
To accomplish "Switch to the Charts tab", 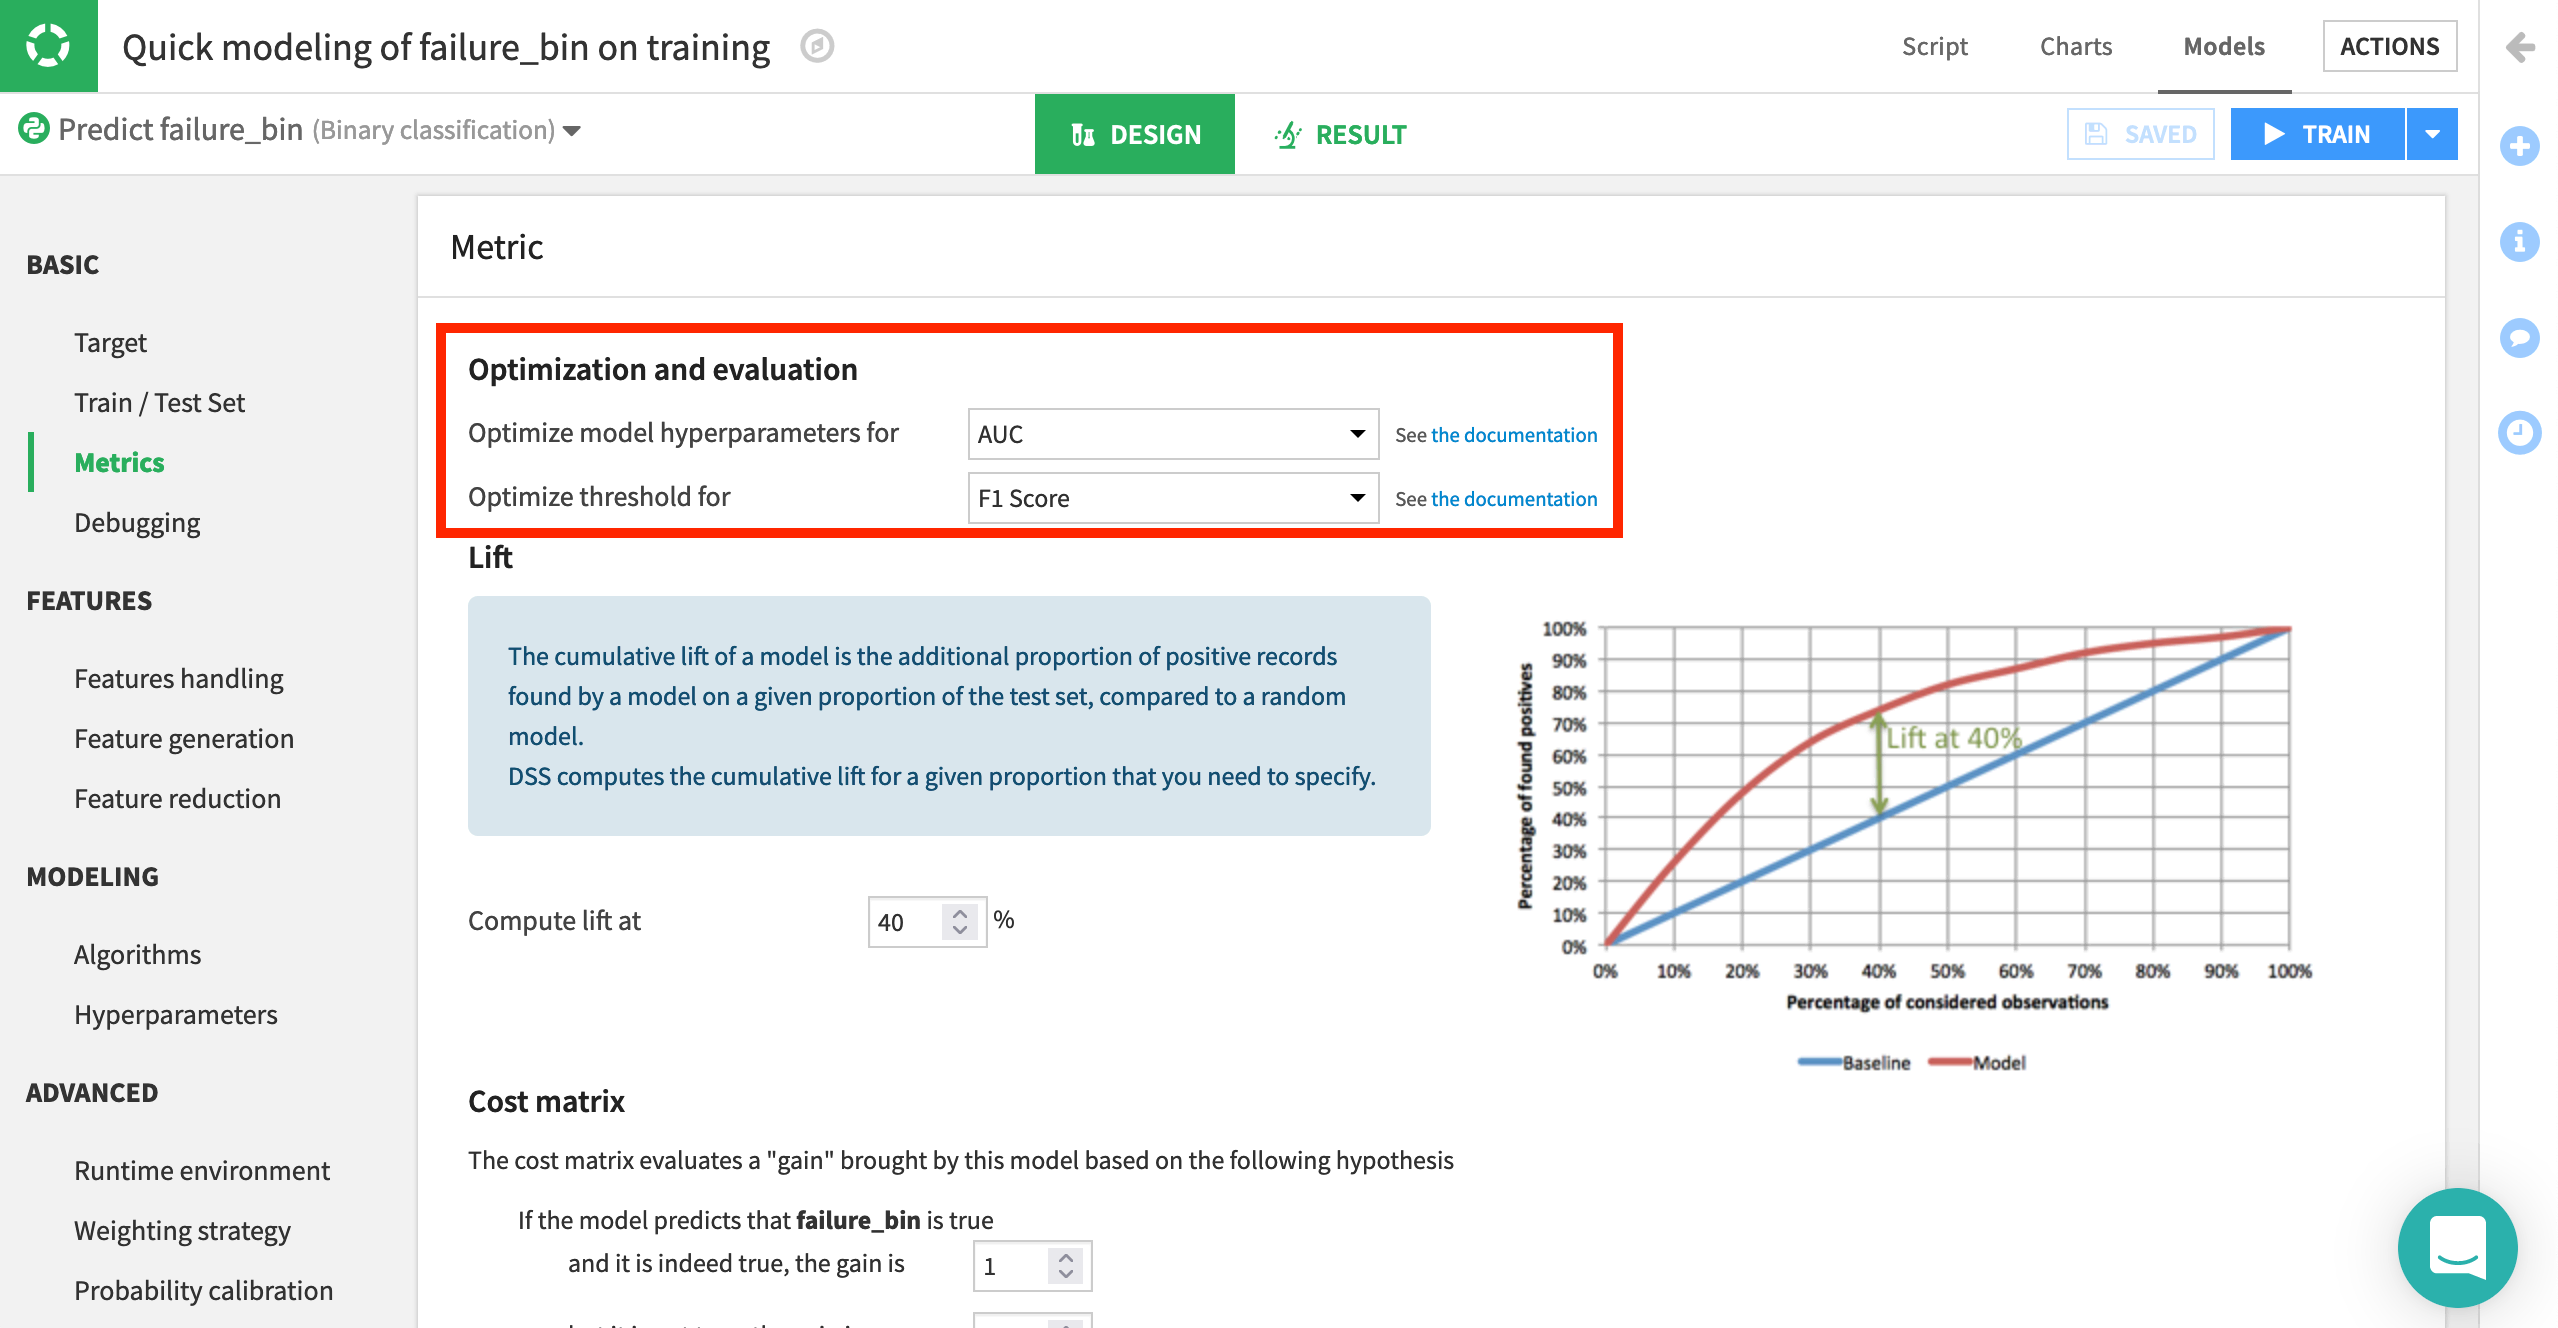I will click(x=2075, y=46).
